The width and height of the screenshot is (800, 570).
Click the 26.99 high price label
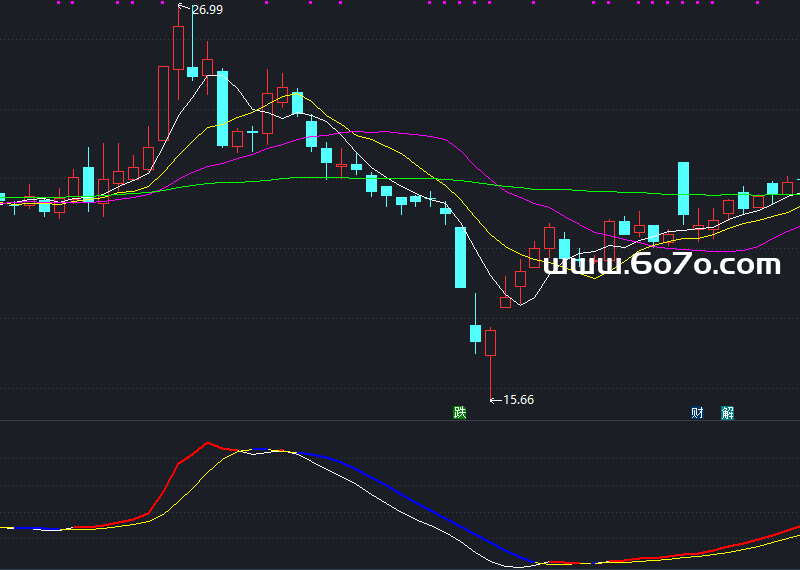(206, 9)
